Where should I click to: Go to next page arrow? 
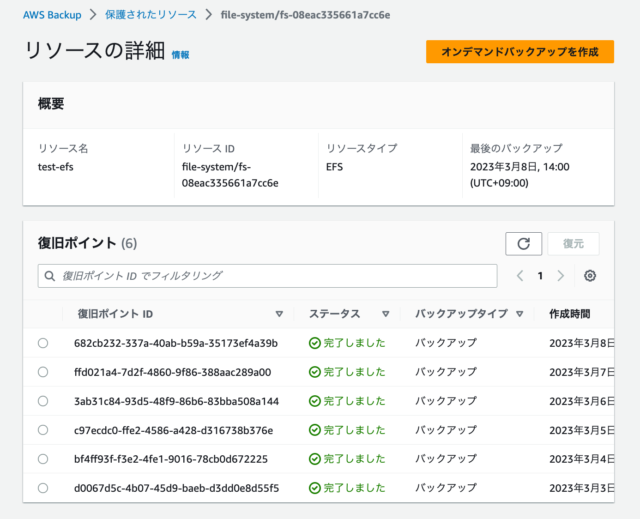point(561,276)
